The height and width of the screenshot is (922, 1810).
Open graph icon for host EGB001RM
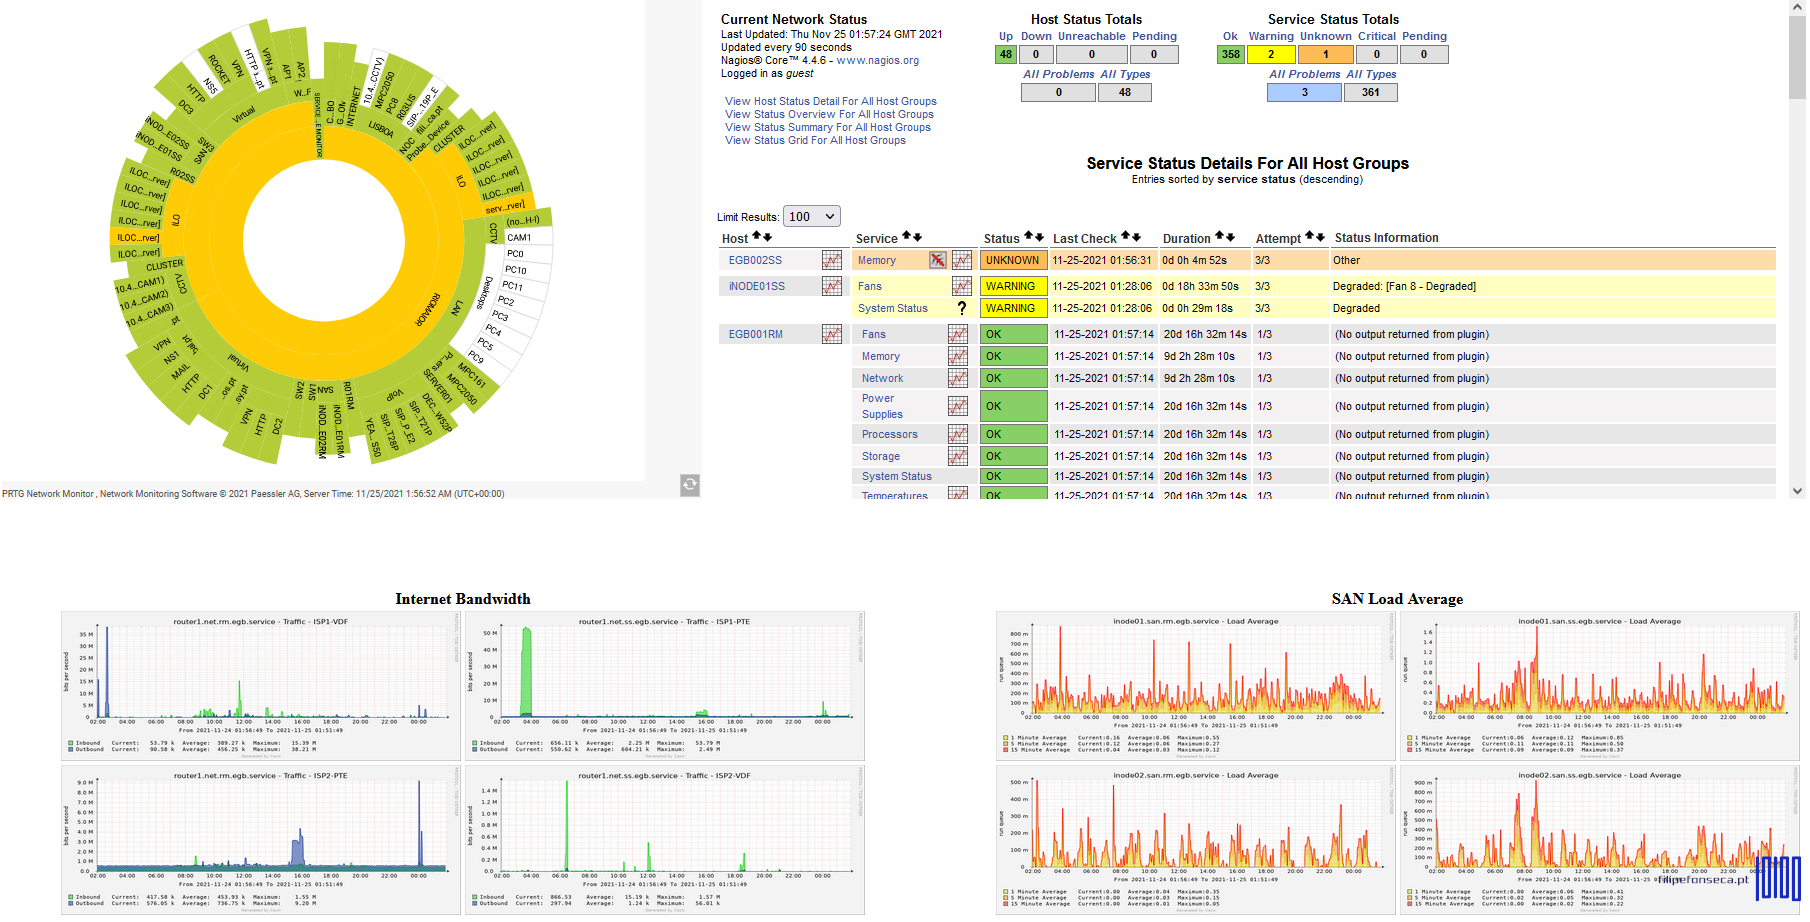[831, 334]
